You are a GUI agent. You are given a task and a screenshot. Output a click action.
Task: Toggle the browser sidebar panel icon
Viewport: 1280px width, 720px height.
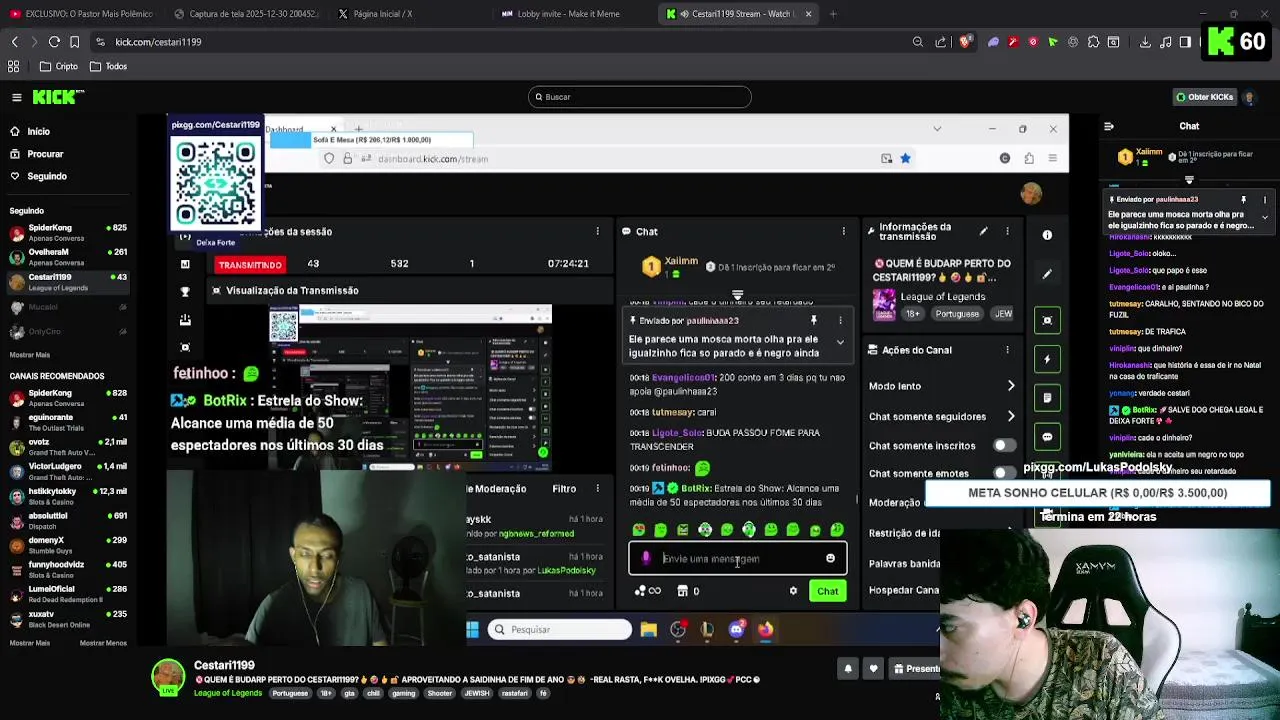[1185, 42]
